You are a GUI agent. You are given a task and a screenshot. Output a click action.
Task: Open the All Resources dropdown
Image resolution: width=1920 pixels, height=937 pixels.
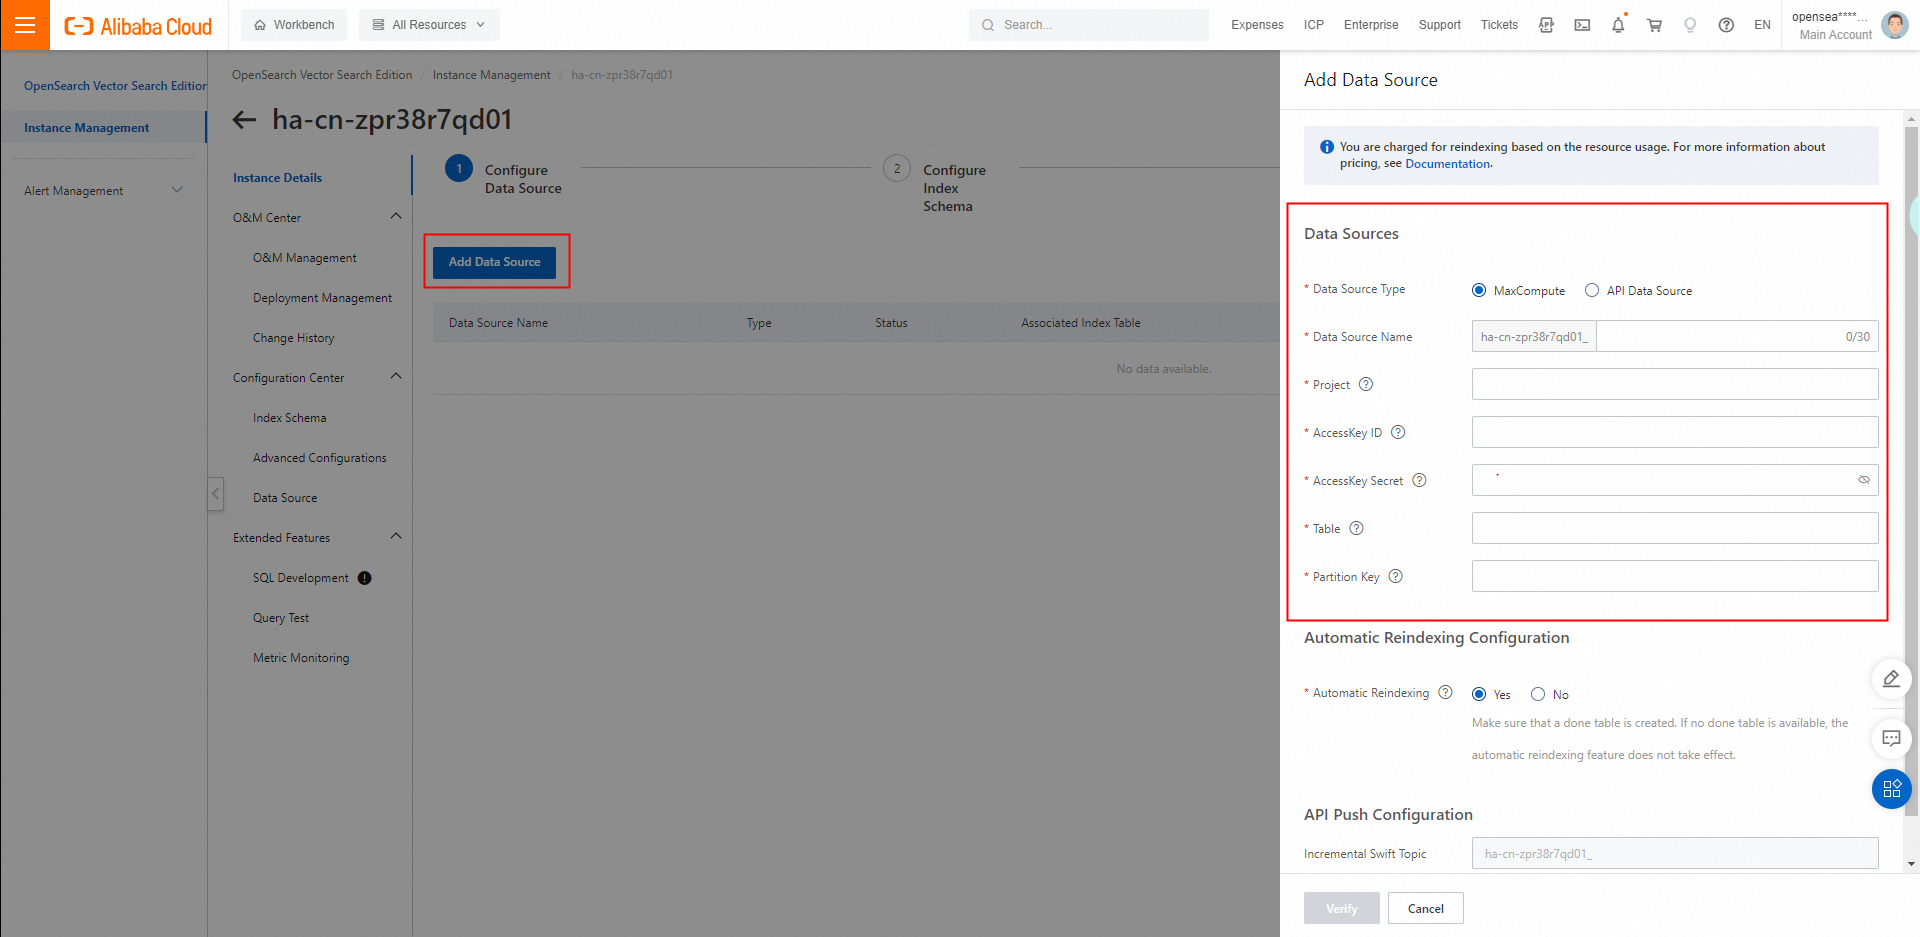coord(429,25)
